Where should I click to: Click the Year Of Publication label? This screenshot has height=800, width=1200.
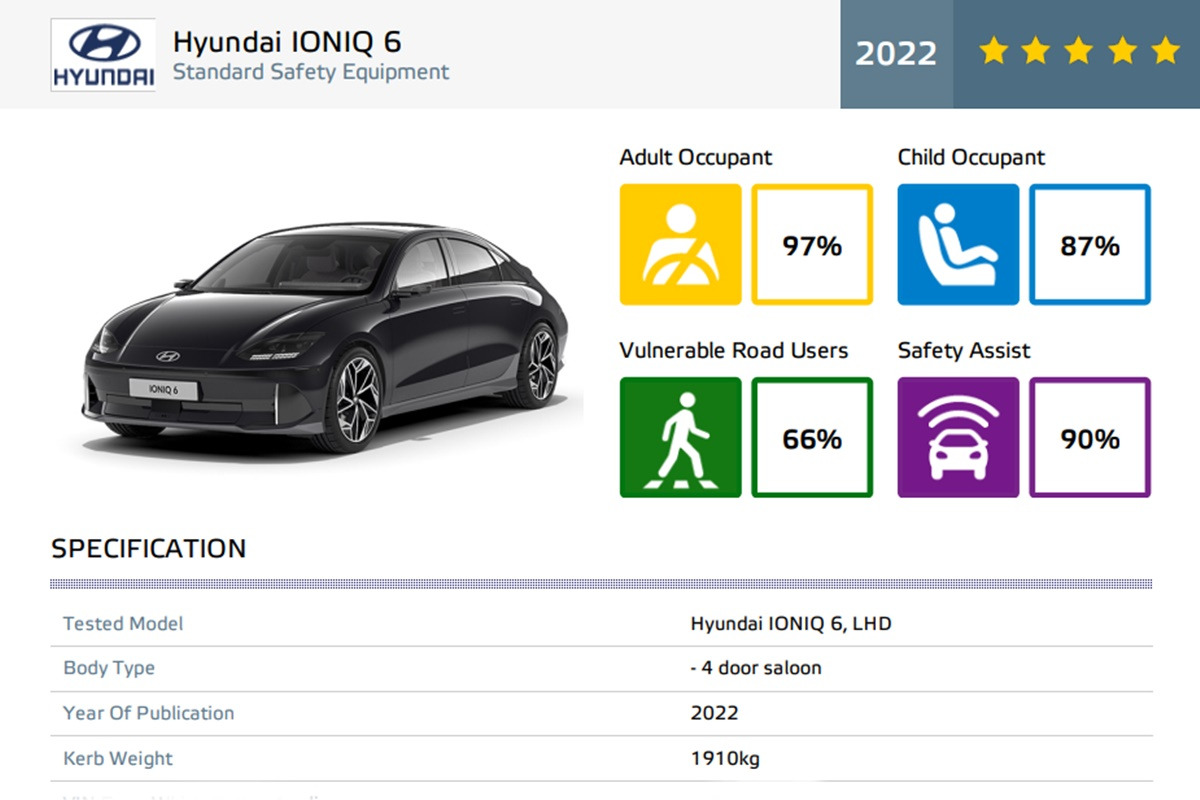(148, 713)
